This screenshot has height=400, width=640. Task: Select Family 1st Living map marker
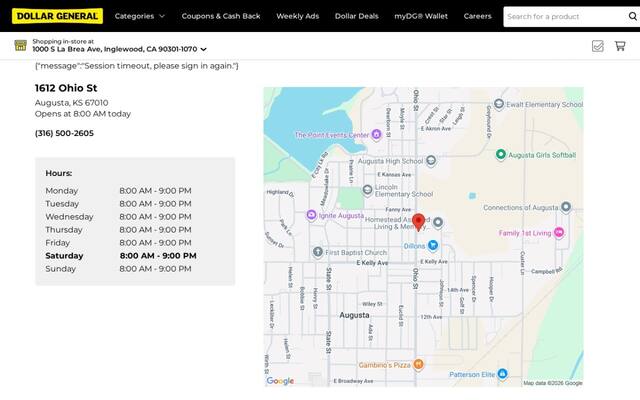coord(559,233)
